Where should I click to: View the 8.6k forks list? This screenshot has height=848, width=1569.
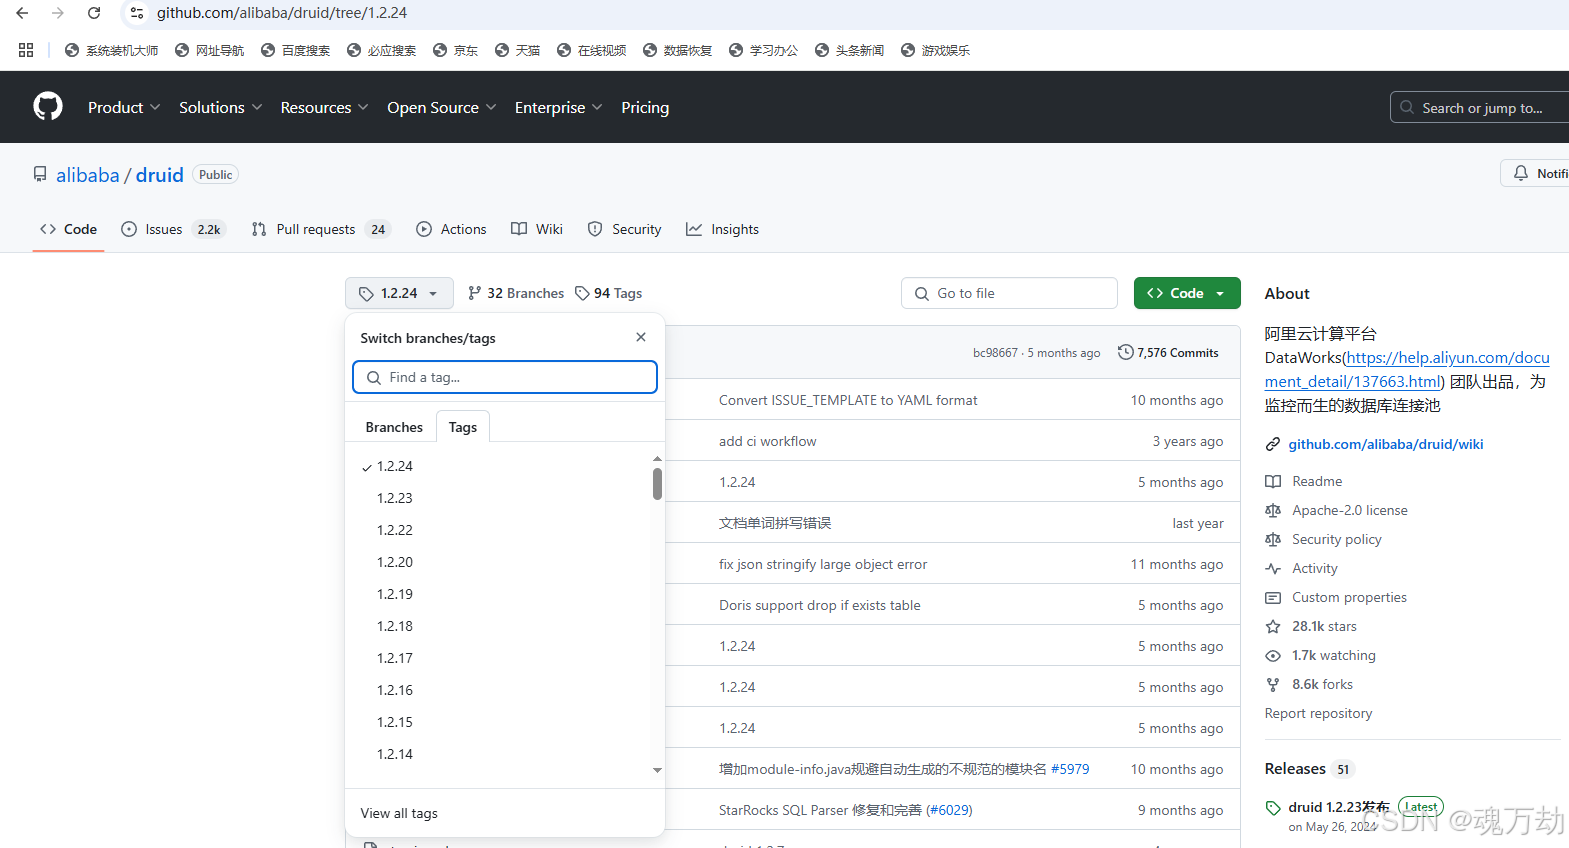[1322, 684]
